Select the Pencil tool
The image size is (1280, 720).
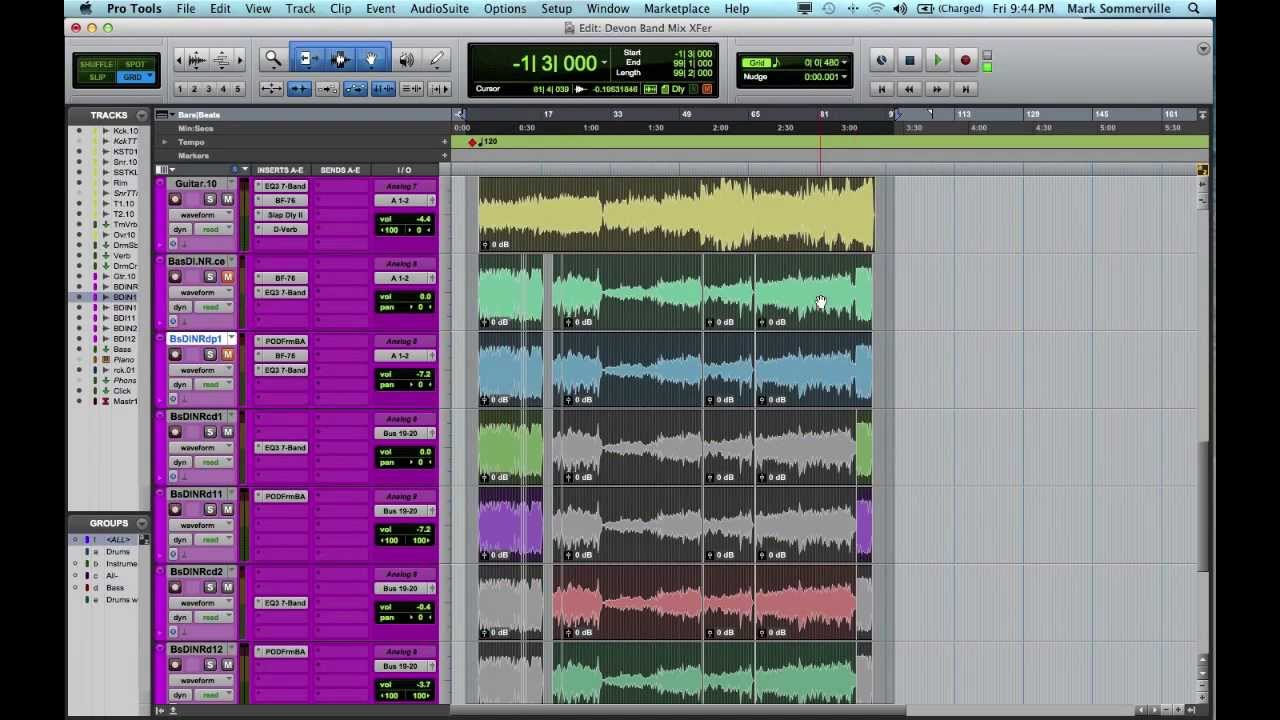tap(437, 60)
